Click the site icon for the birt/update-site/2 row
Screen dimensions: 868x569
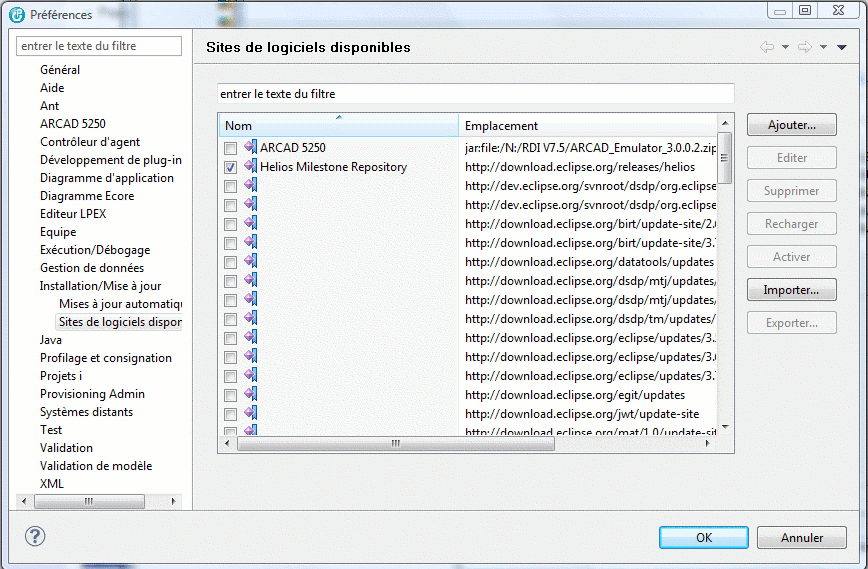click(x=251, y=223)
